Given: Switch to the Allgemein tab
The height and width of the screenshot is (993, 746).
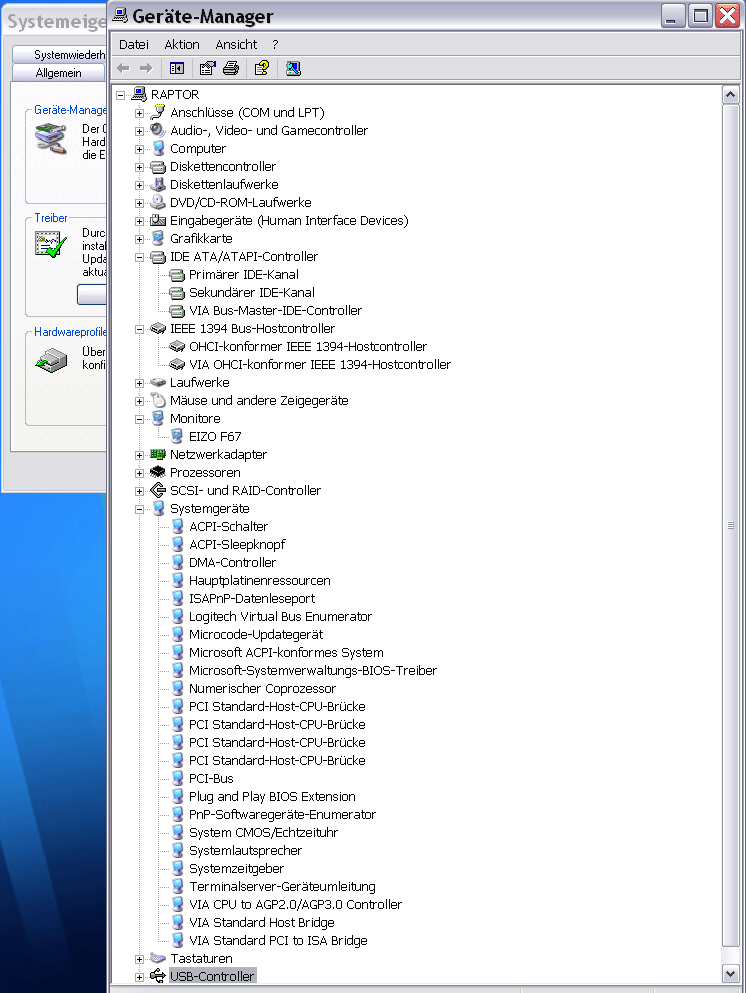Looking at the screenshot, I should tap(58, 73).
